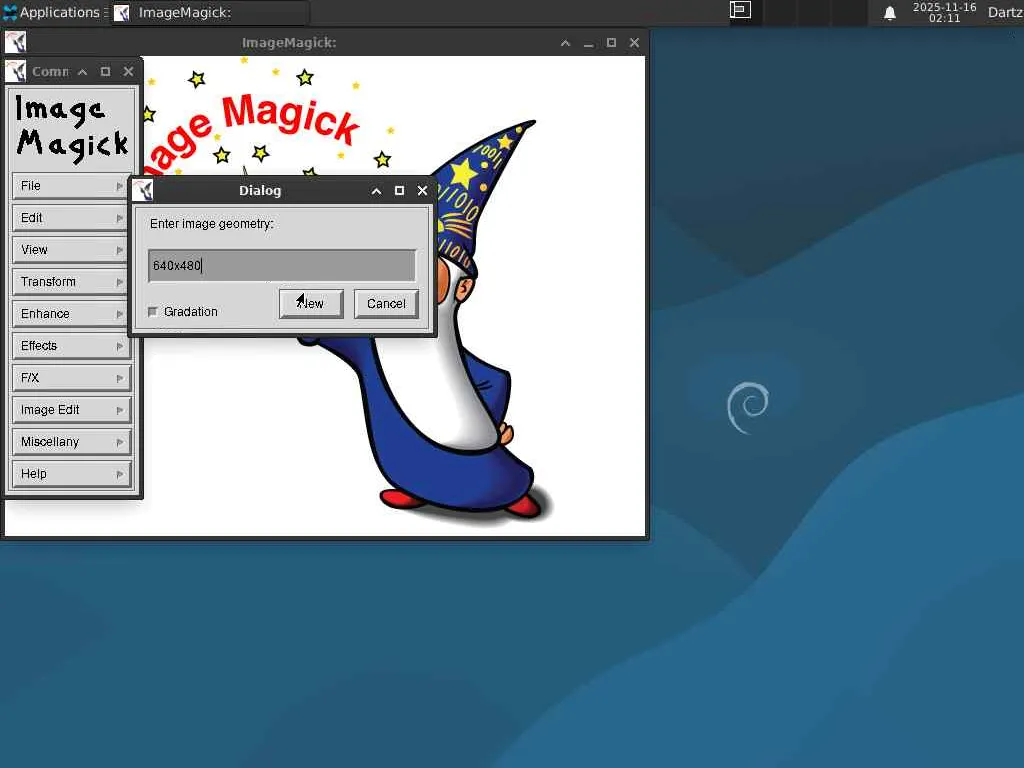This screenshot has width=1024, height=768.
Task: Close the Commands window
Action: pos(129,71)
